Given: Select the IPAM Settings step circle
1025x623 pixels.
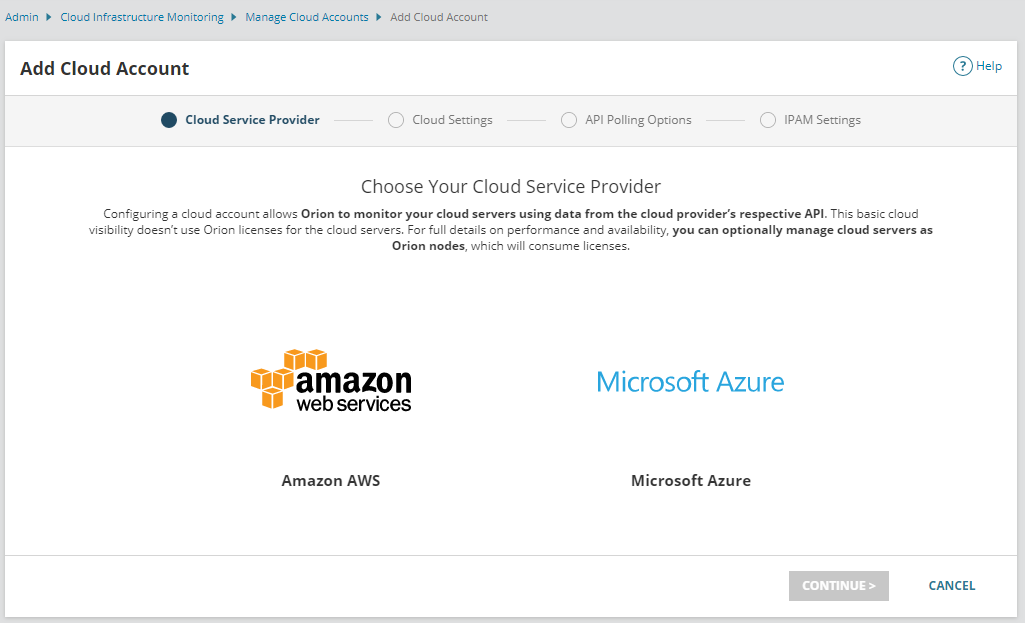Looking at the screenshot, I should (768, 120).
